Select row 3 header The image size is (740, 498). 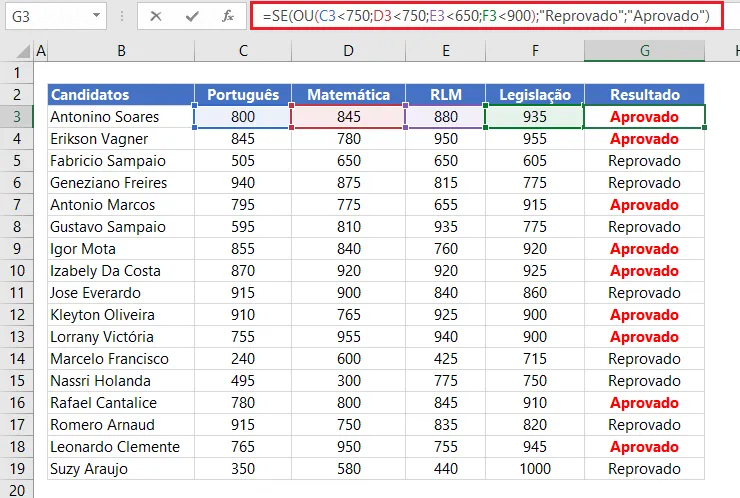click(x=17, y=117)
